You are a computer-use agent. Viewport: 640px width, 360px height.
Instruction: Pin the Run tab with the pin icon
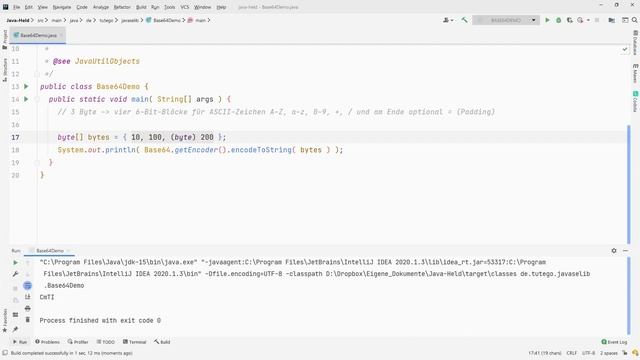16,329
